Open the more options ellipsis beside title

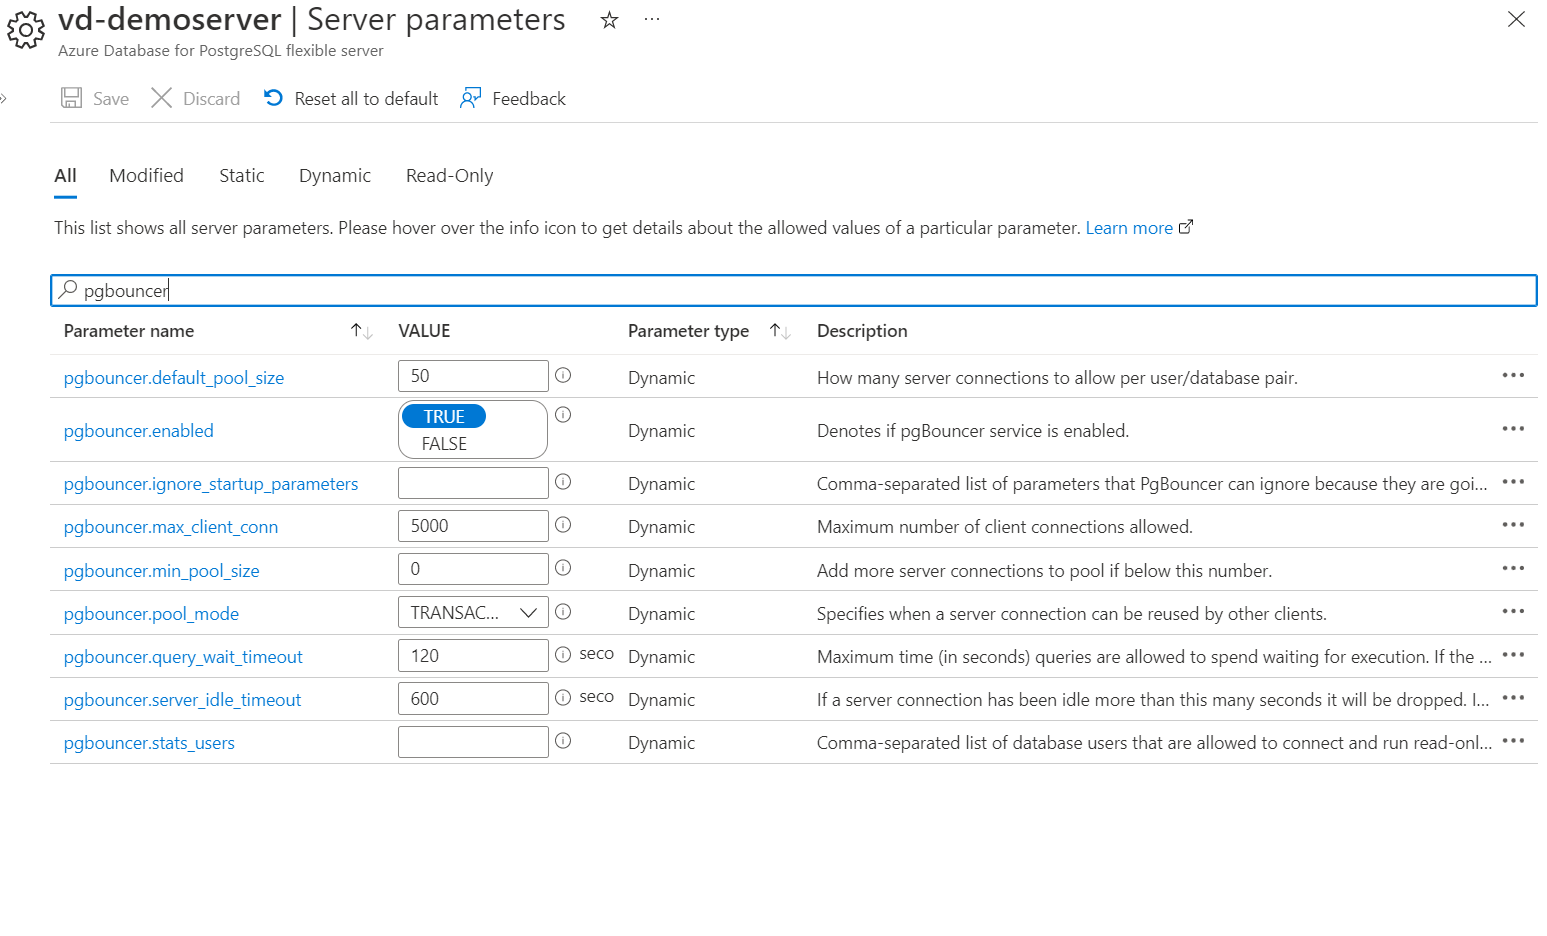(652, 20)
